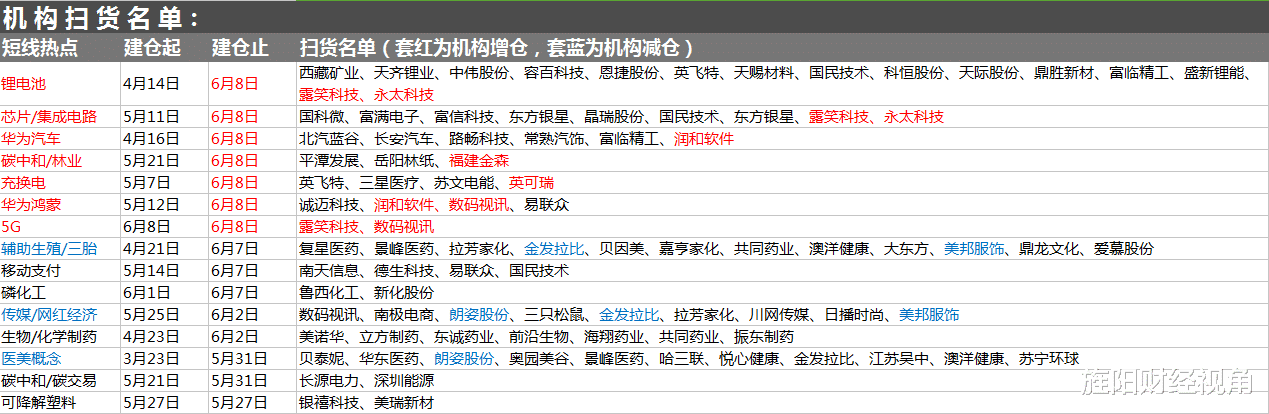This screenshot has width=1269, height=414.
Task: Select the 6月1日 start date cell
Action: pyautogui.click(x=145, y=292)
